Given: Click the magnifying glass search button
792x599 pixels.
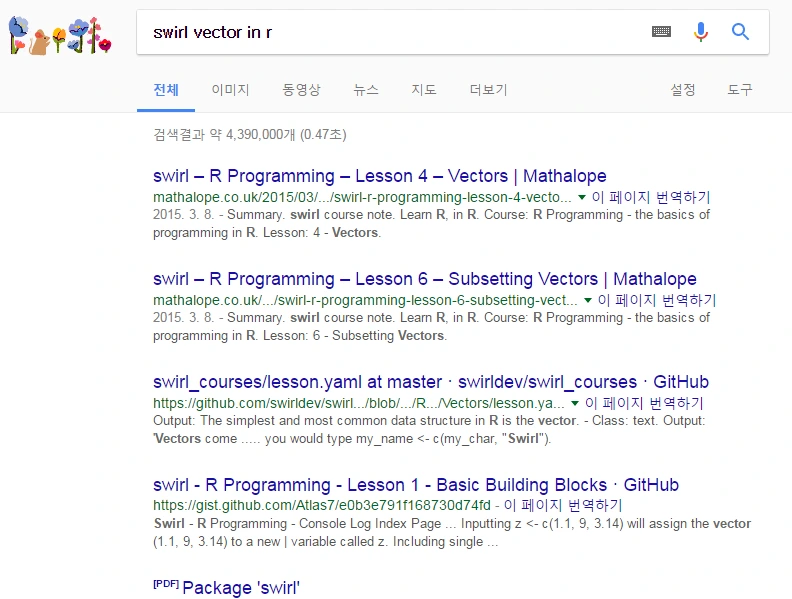Looking at the screenshot, I should pyautogui.click(x=740, y=32).
